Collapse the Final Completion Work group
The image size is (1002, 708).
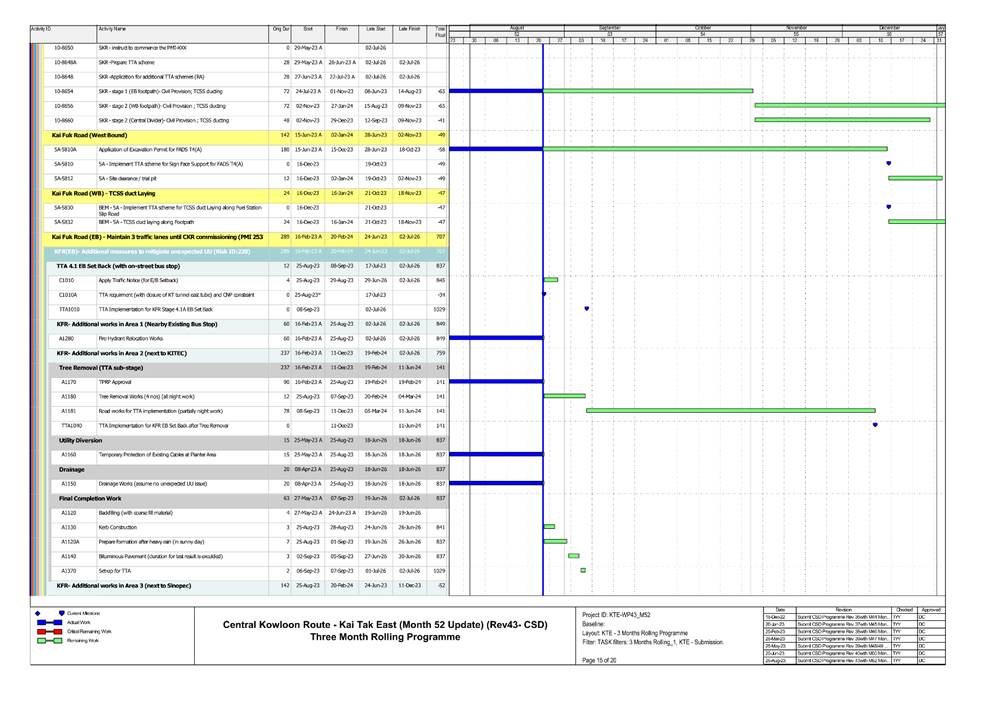(90, 497)
